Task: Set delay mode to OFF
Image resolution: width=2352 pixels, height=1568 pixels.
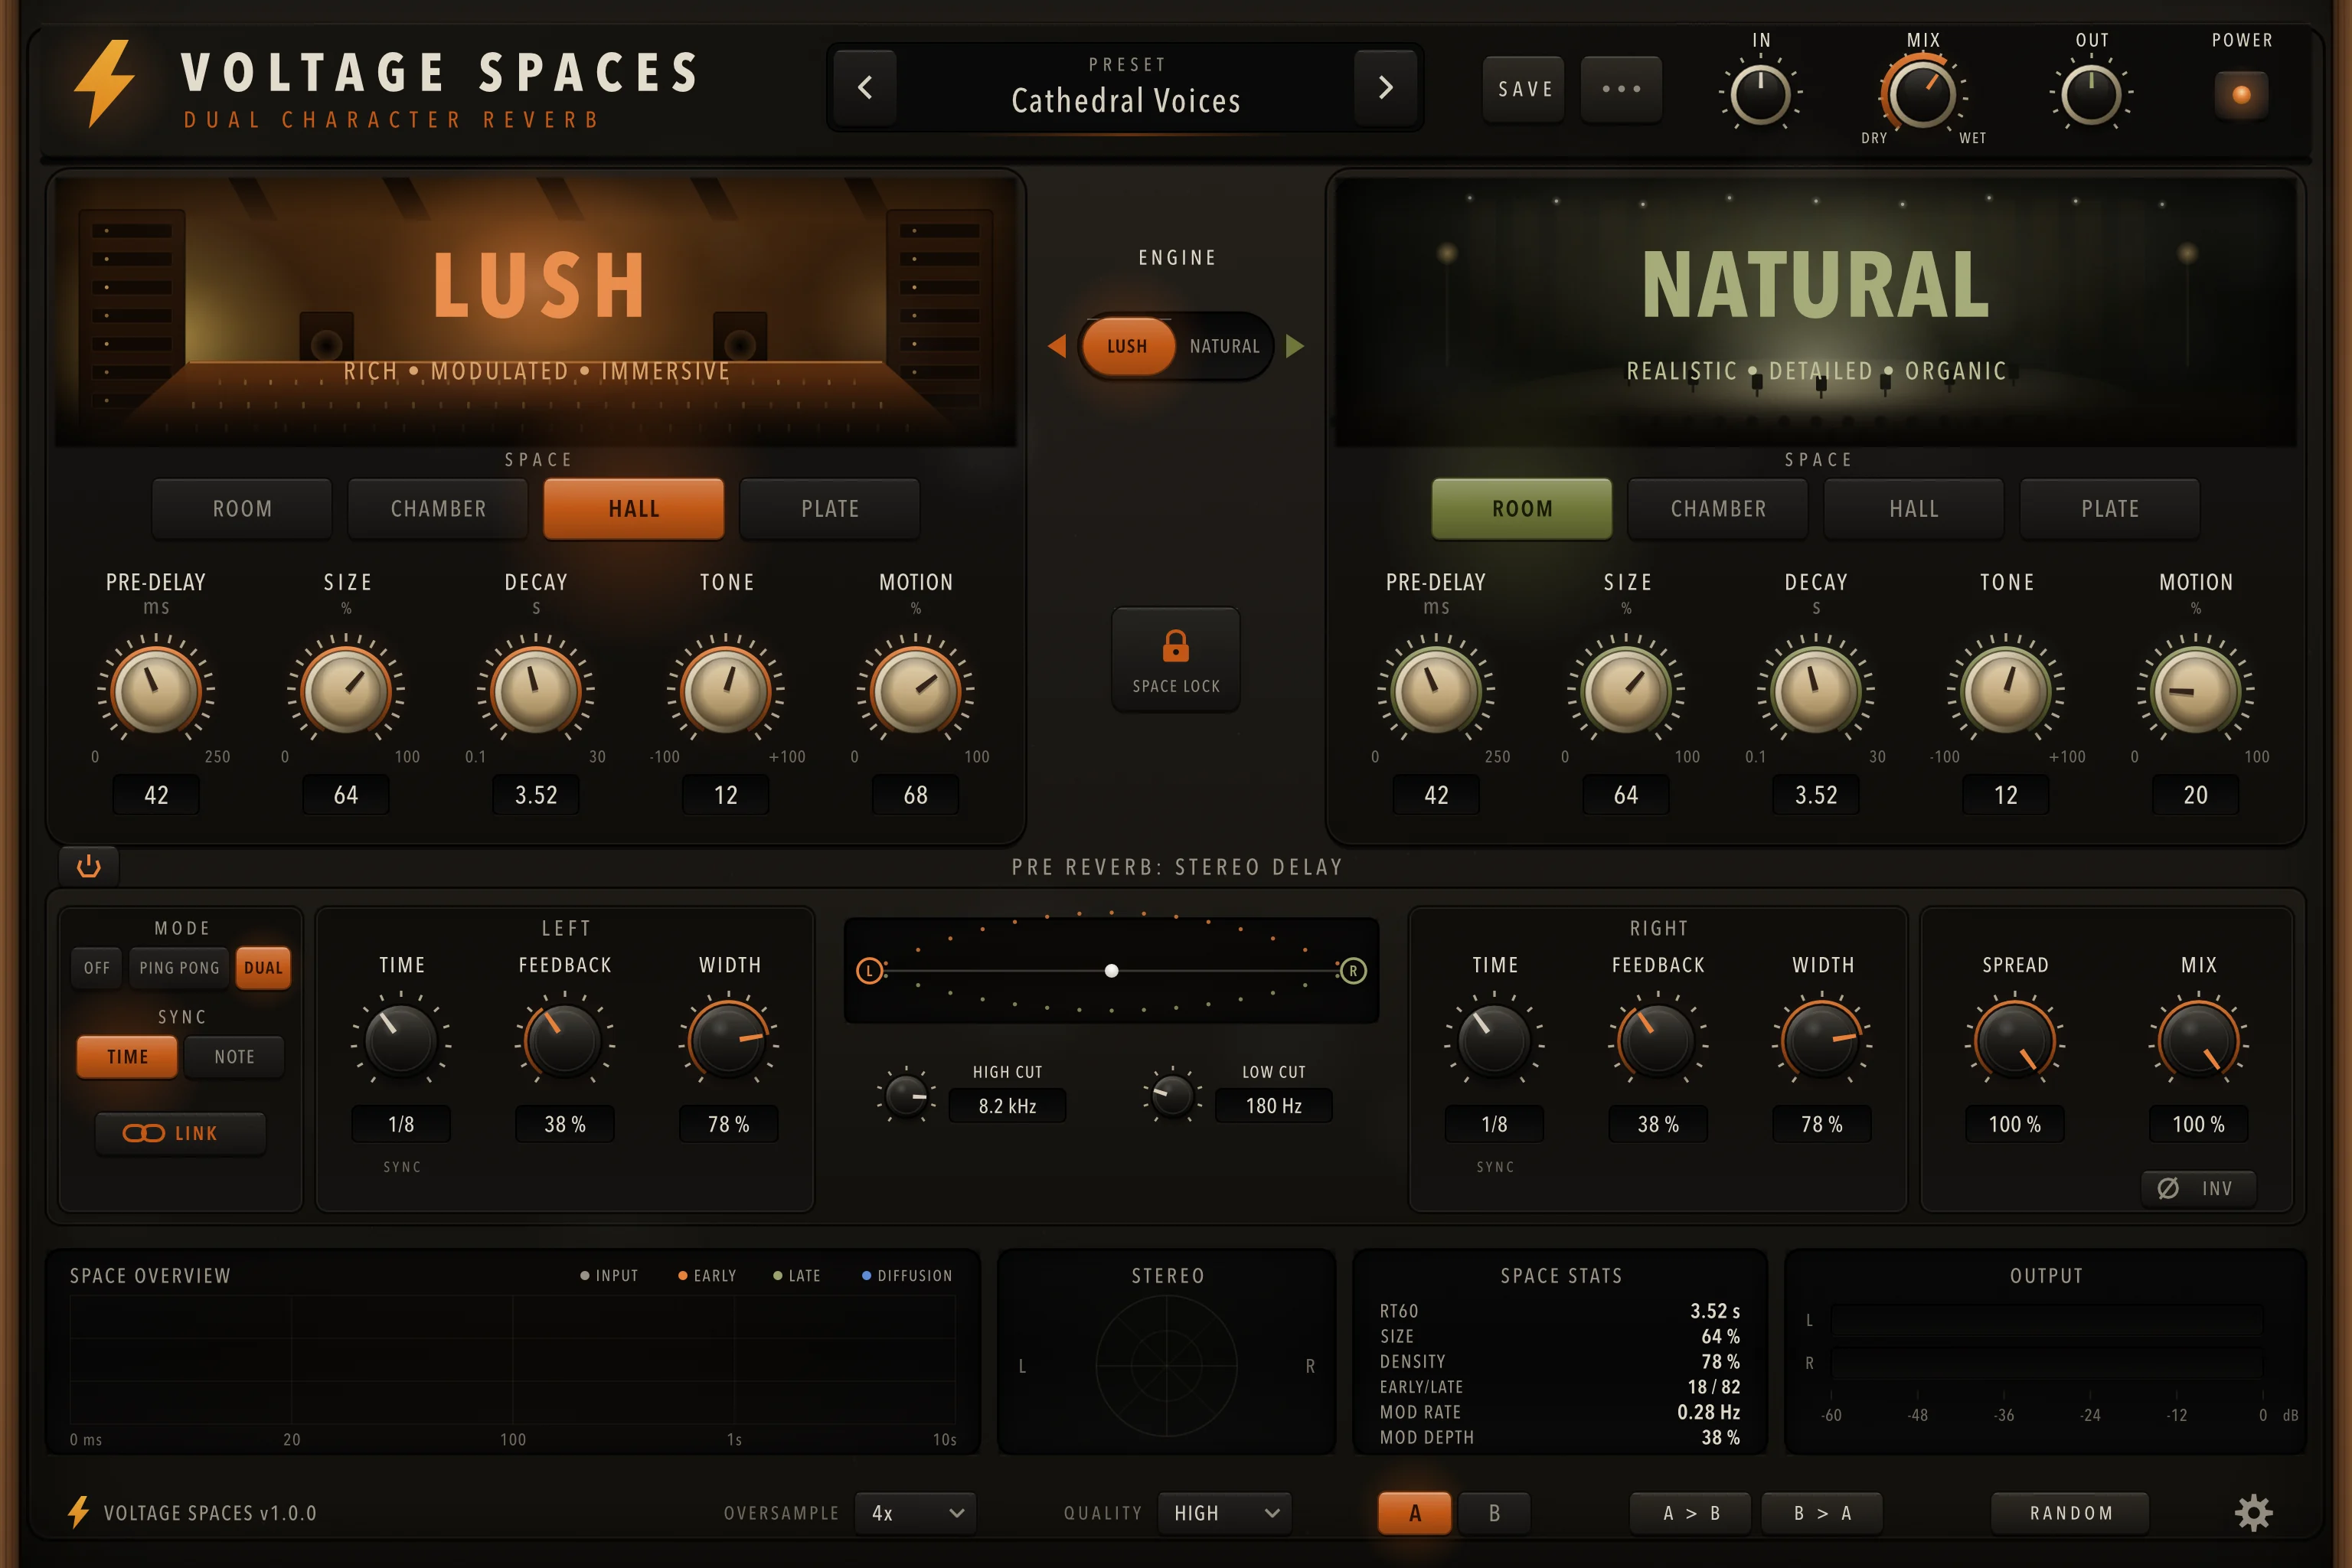Action: tap(97, 968)
